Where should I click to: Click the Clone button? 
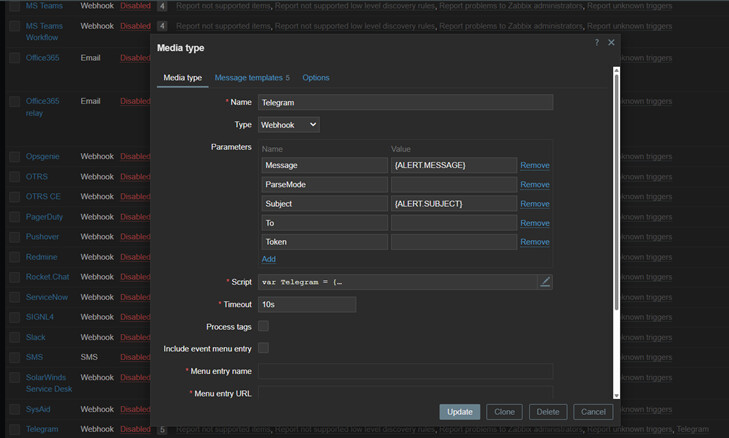coord(504,412)
